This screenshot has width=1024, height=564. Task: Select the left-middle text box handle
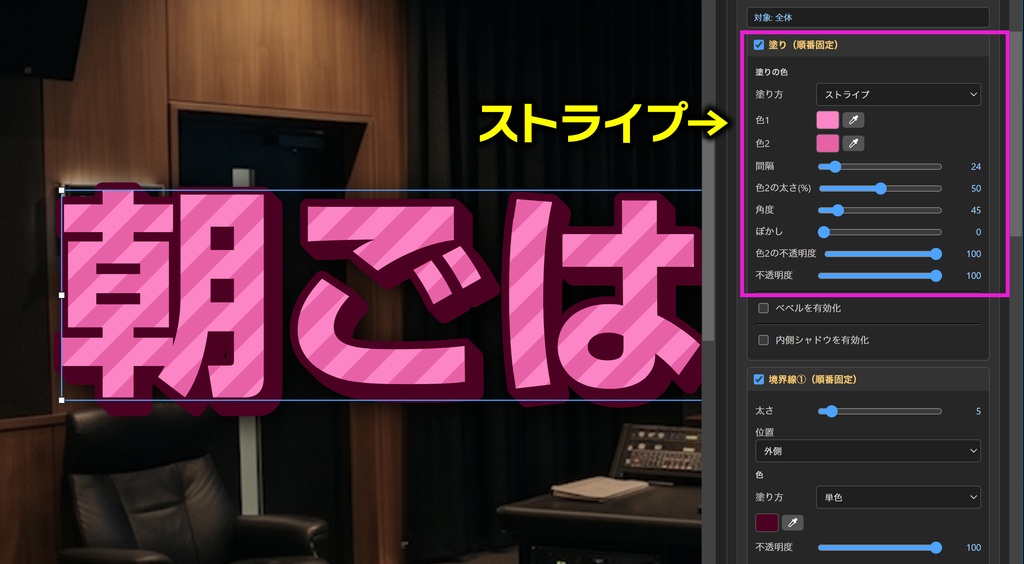(x=61, y=295)
